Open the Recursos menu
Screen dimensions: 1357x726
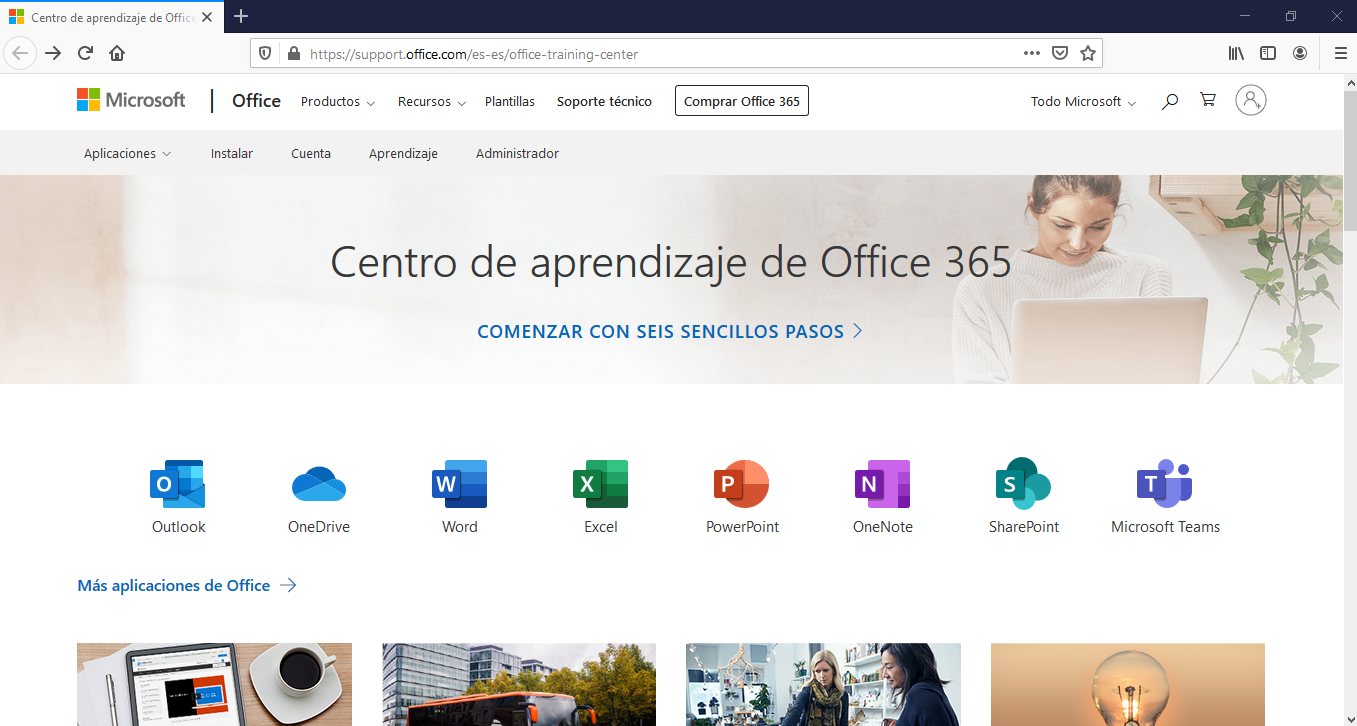click(430, 101)
